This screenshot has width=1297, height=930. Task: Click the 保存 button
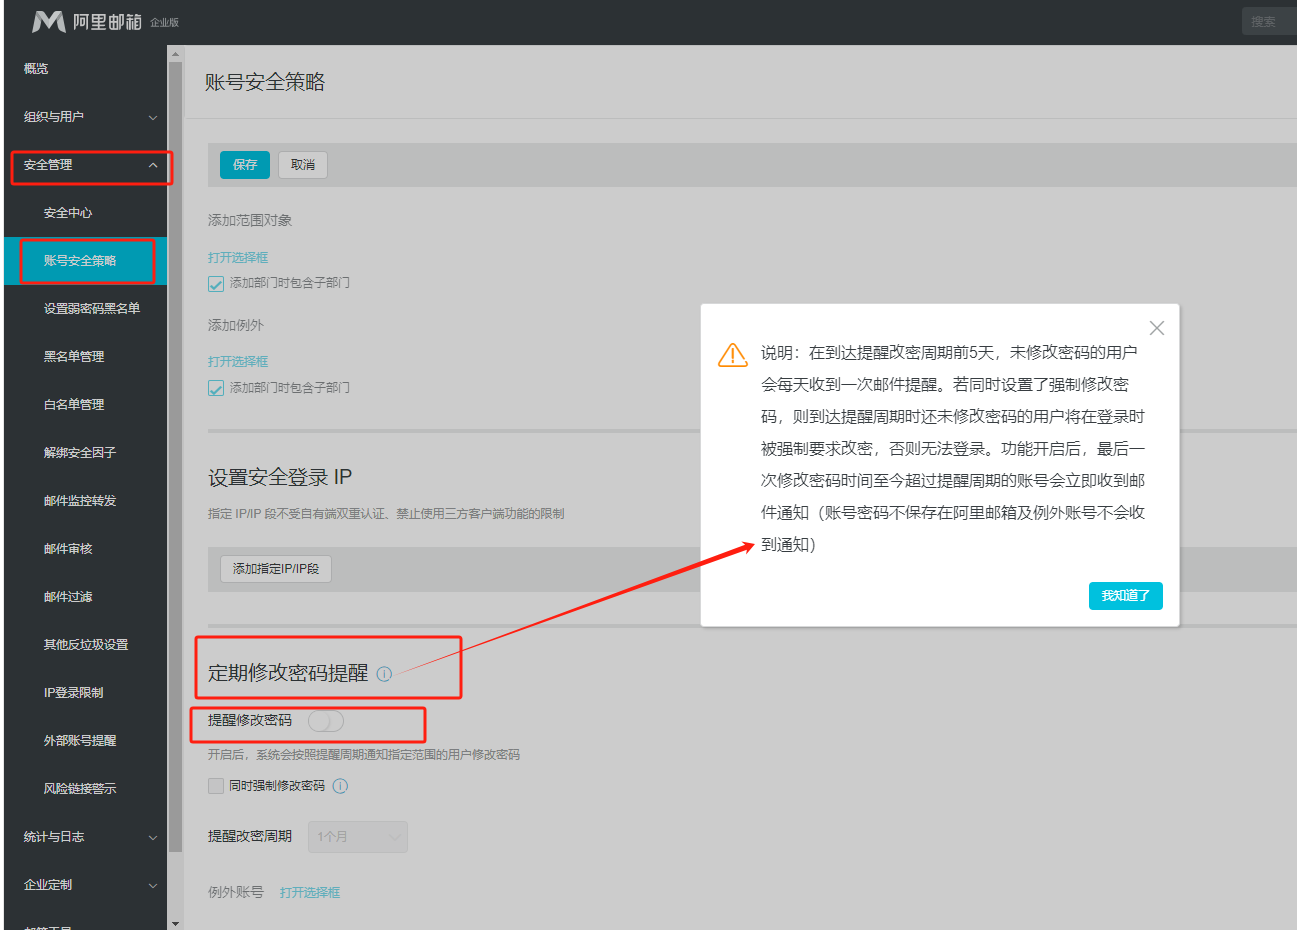245,165
